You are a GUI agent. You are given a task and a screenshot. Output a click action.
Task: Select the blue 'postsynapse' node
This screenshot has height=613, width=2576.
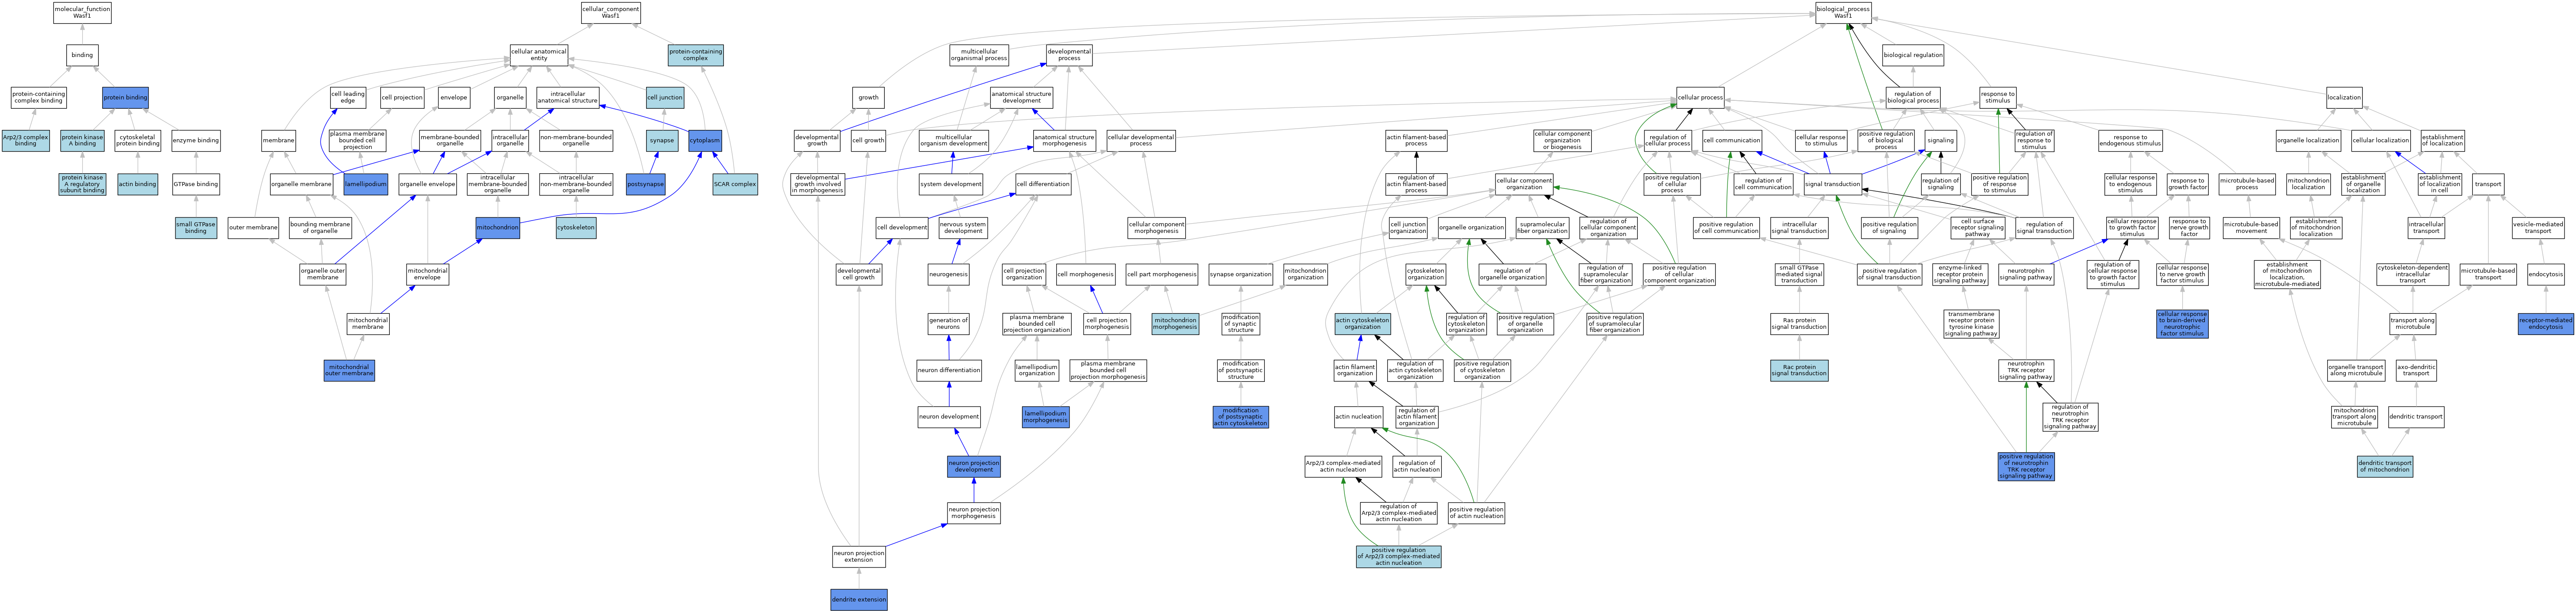(x=646, y=184)
